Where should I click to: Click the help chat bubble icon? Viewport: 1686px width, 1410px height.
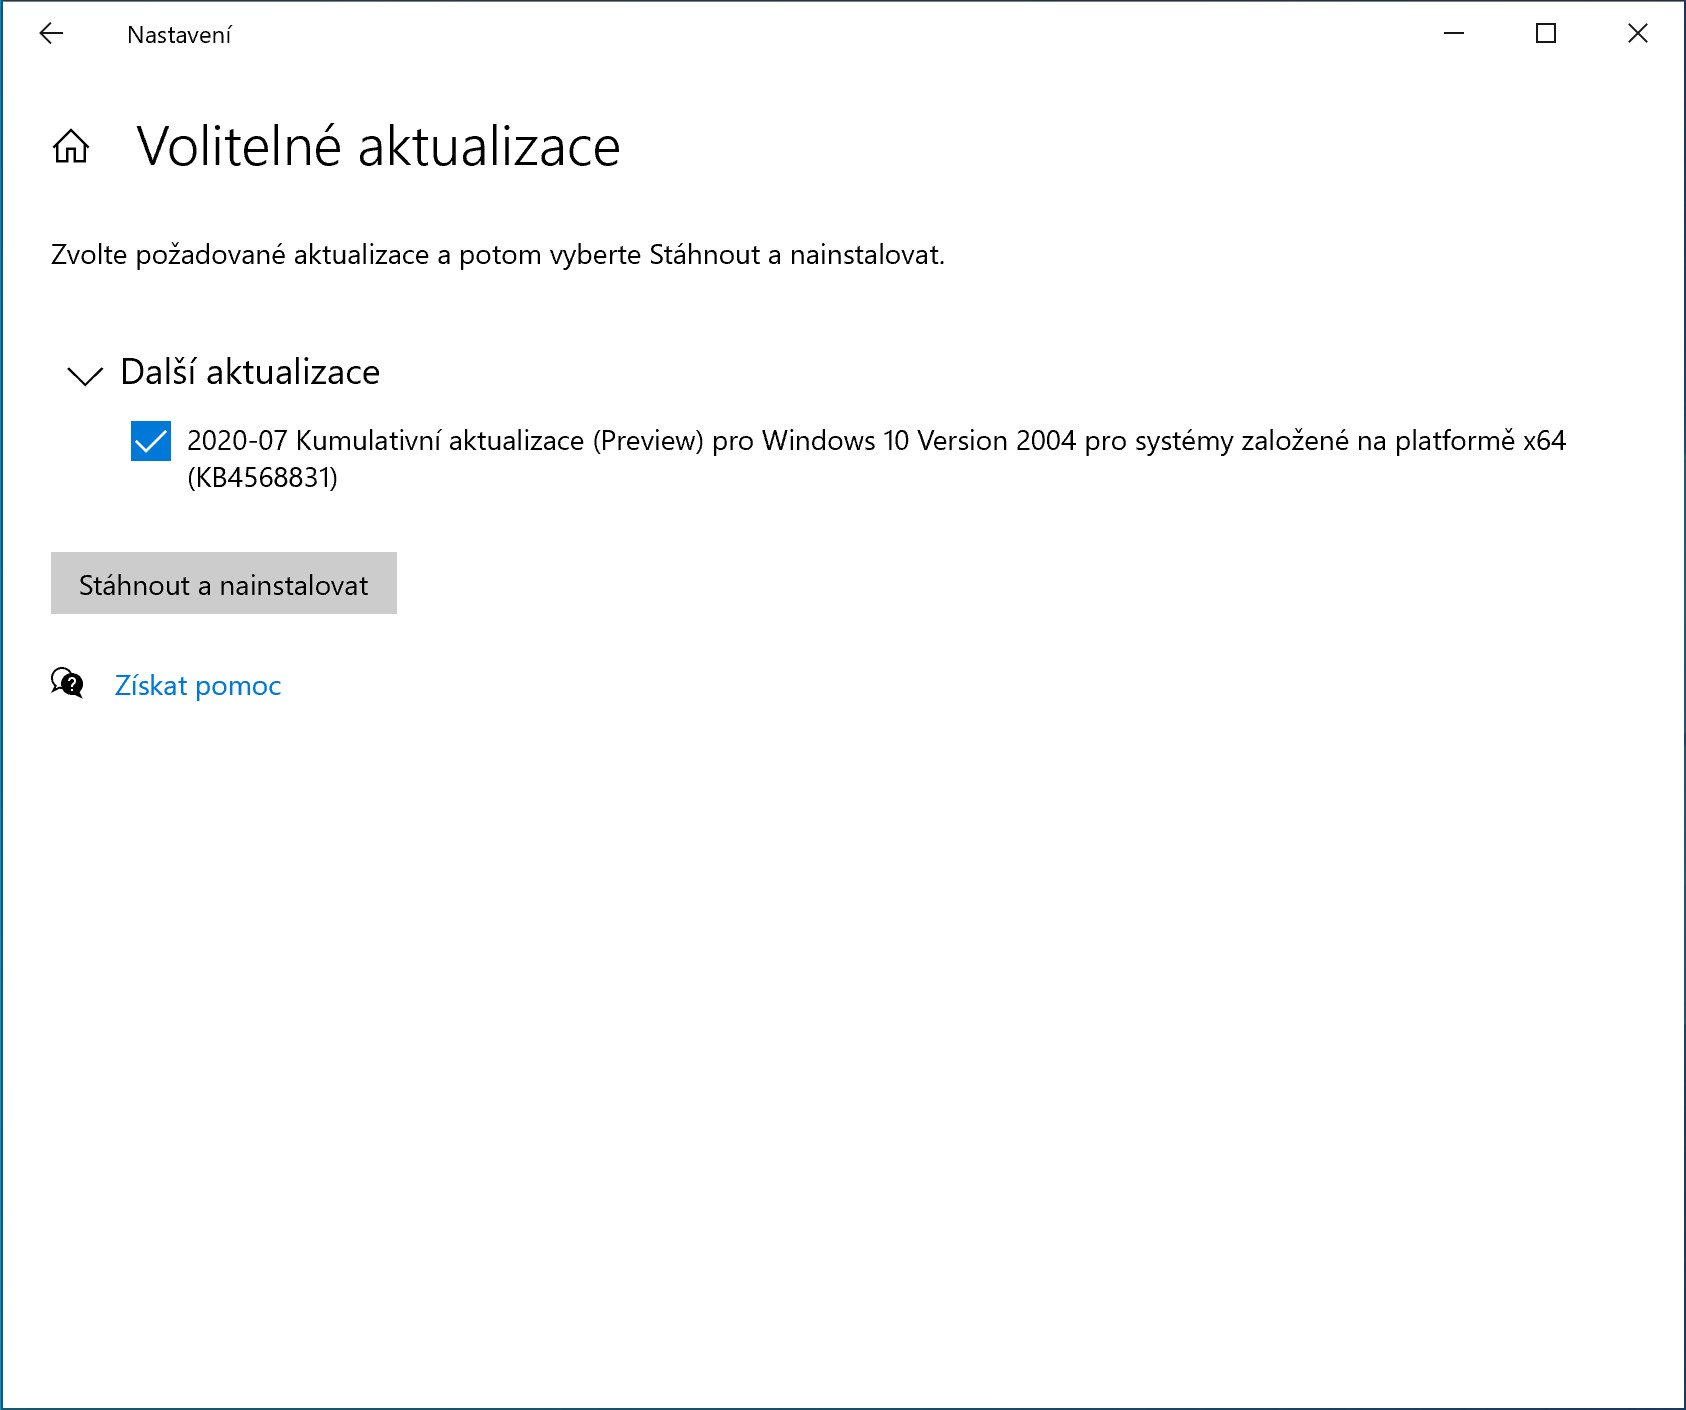point(67,683)
